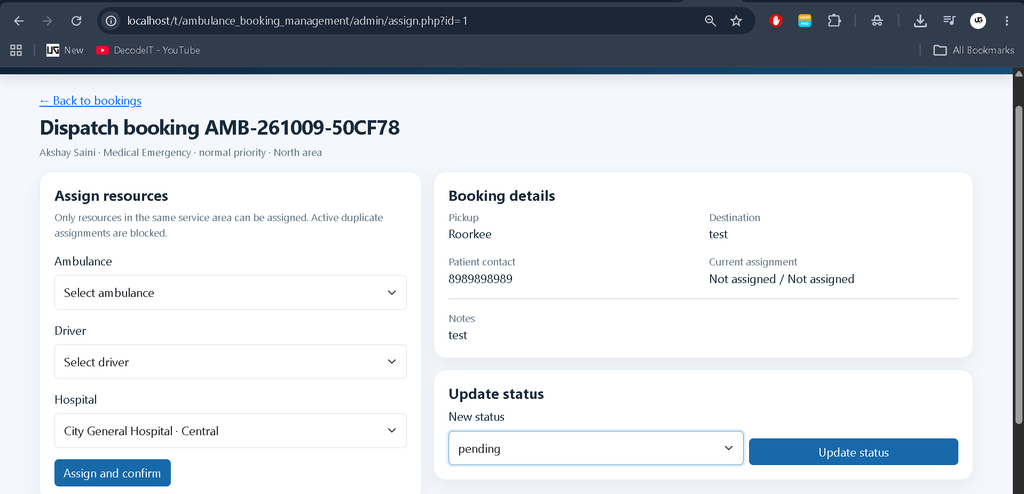The height and width of the screenshot is (494, 1024).
Task: View site information icon in address bar
Action: pyautogui.click(x=111, y=21)
